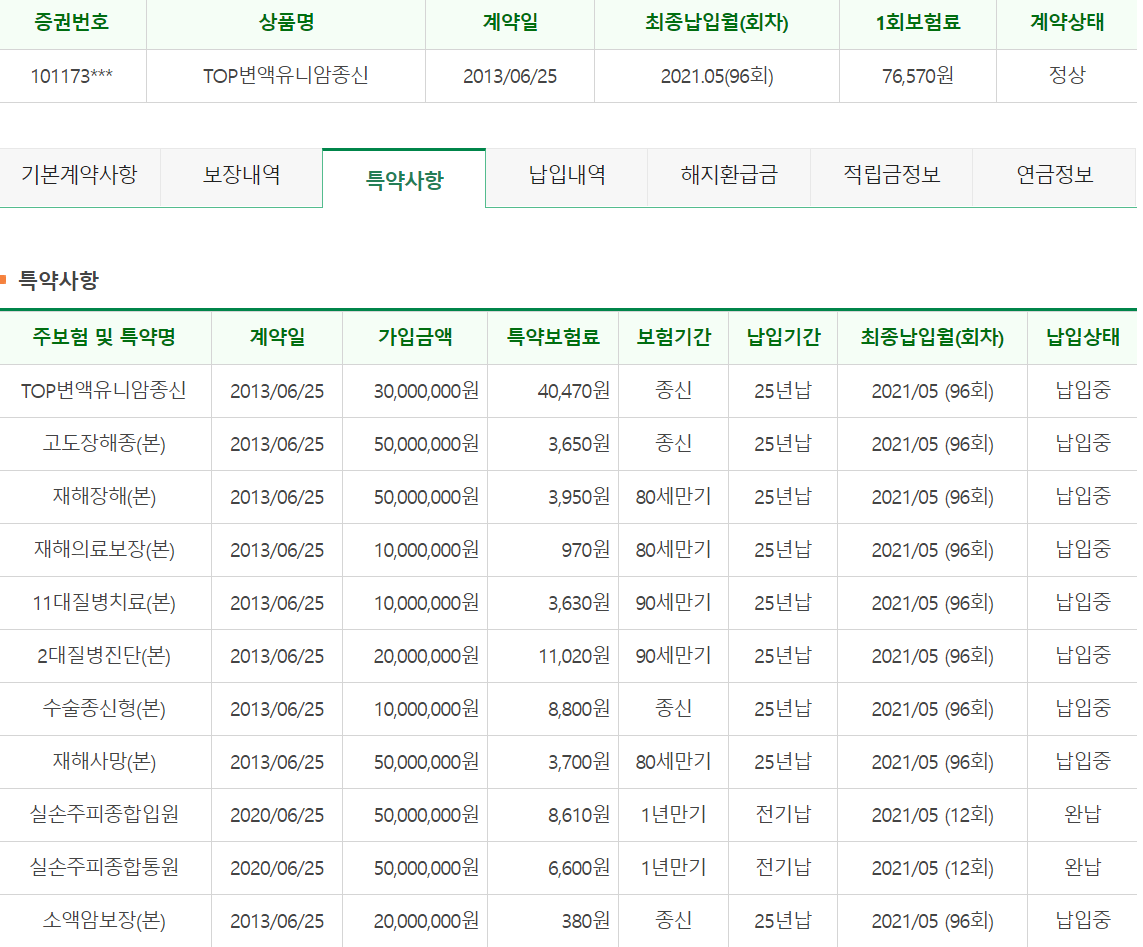Switch to the 보장내역 tab
This screenshot has height=947, width=1143.
click(241, 175)
